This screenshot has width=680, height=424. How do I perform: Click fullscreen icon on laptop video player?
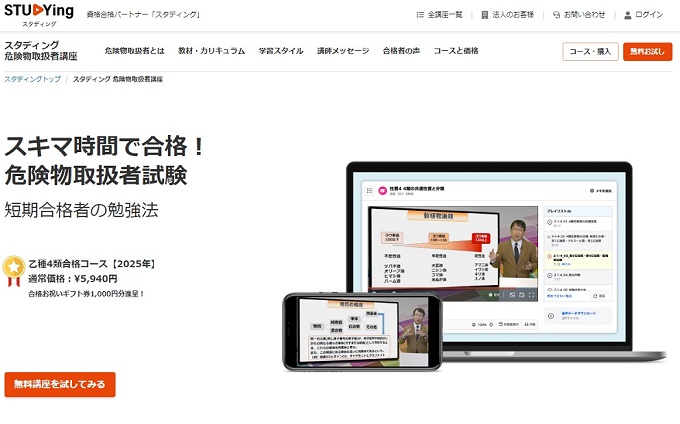pos(531,295)
